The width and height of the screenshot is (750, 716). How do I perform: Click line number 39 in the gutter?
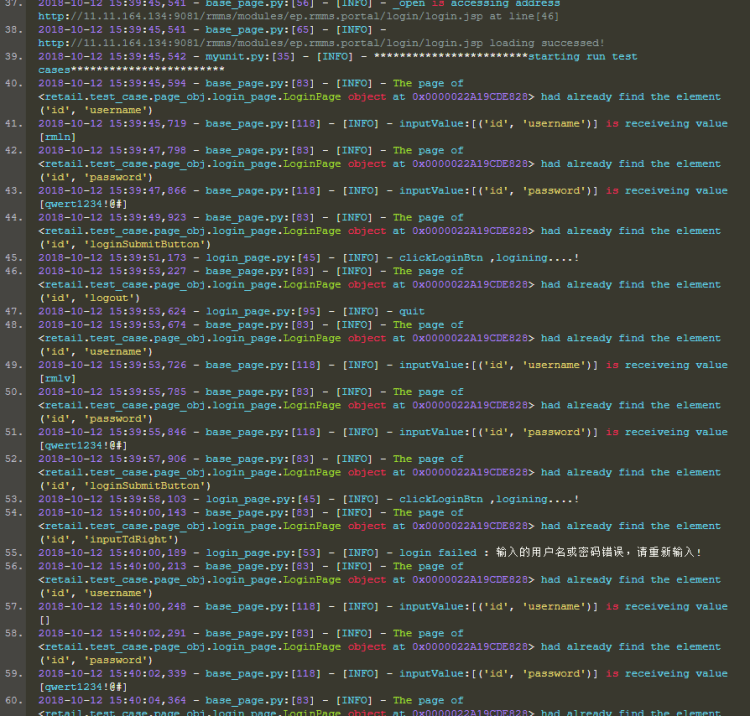(13, 56)
